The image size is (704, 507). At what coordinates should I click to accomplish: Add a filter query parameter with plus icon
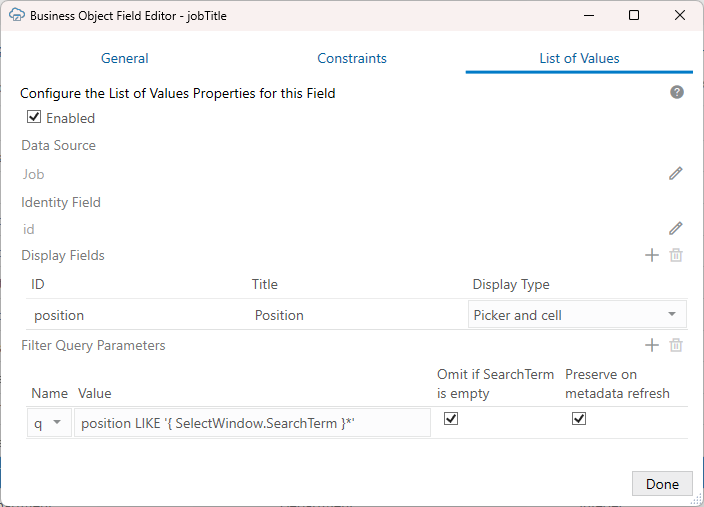coord(651,345)
